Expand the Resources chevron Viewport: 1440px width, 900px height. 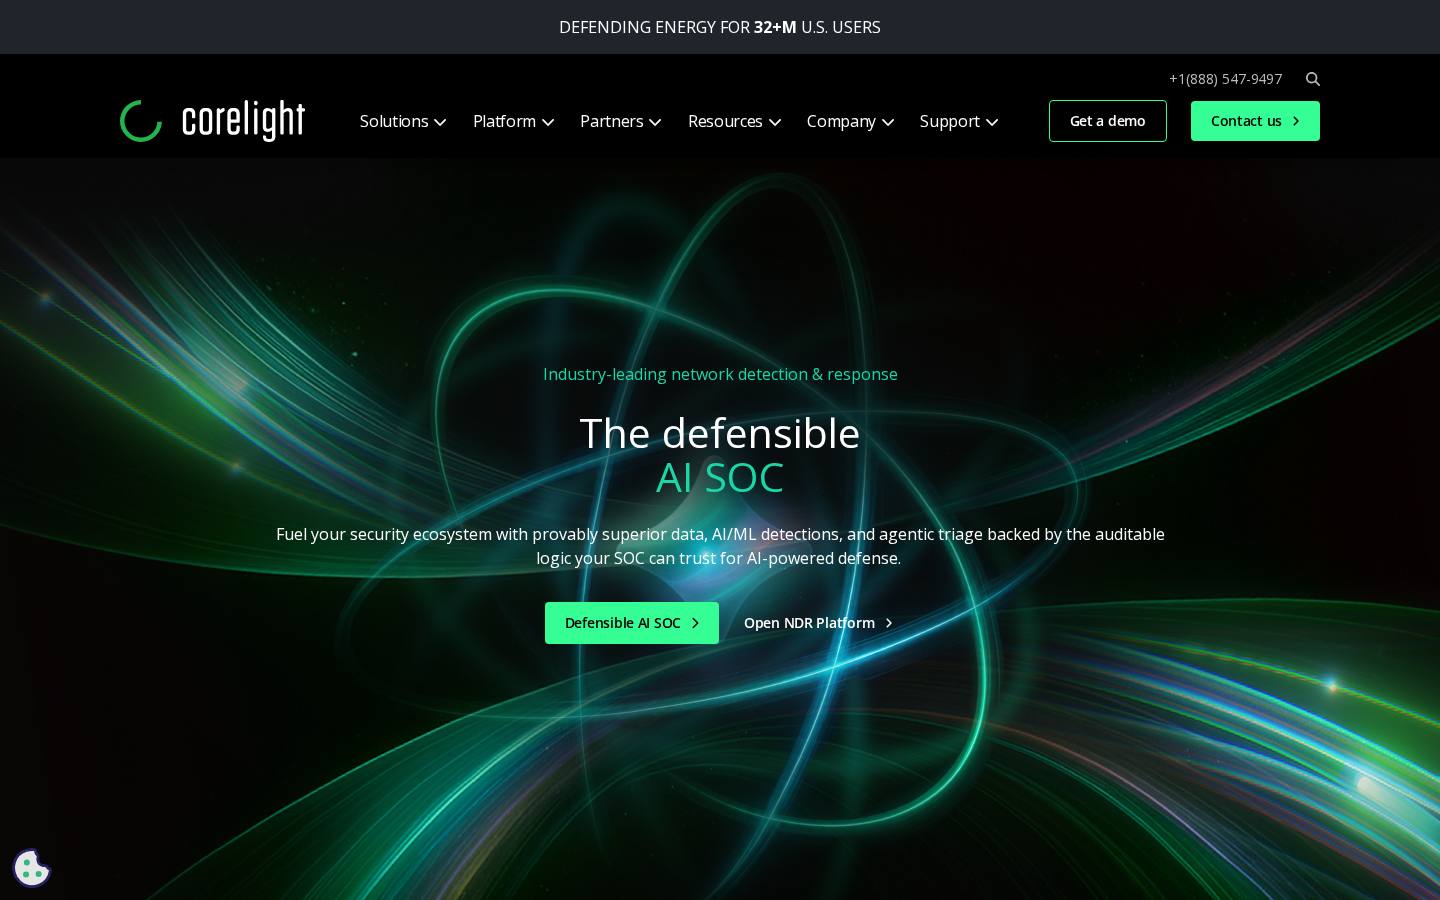(x=775, y=122)
